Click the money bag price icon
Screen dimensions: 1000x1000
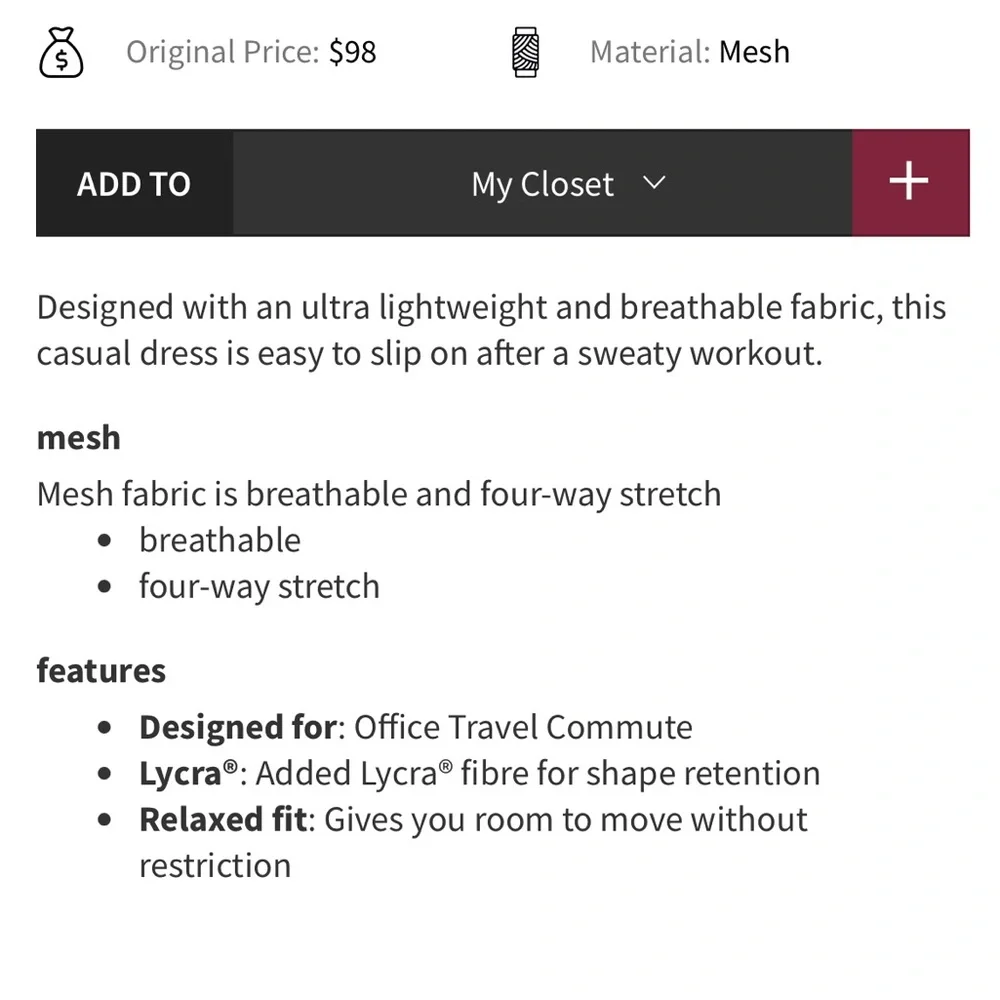(61, 52)
